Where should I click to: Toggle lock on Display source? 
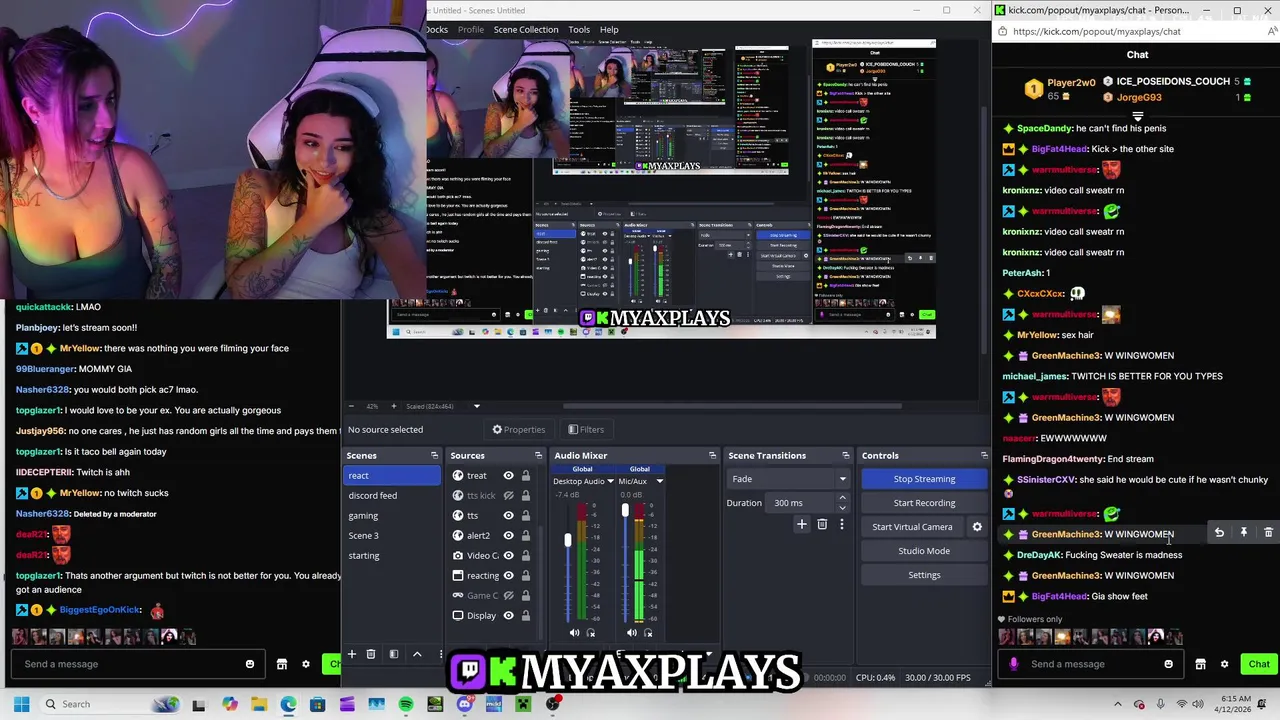tap(525, 616)
